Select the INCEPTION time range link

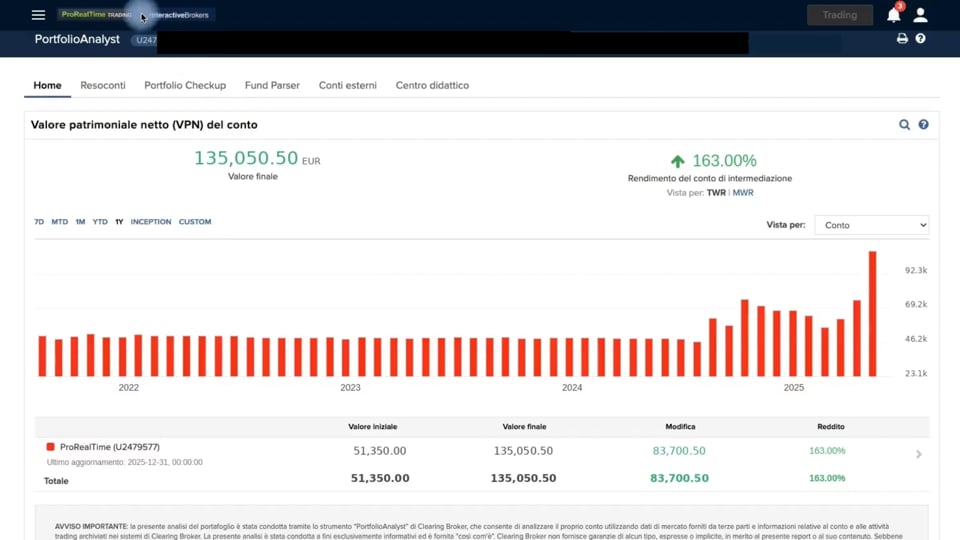pyautogui.click(x=151, y=222)
